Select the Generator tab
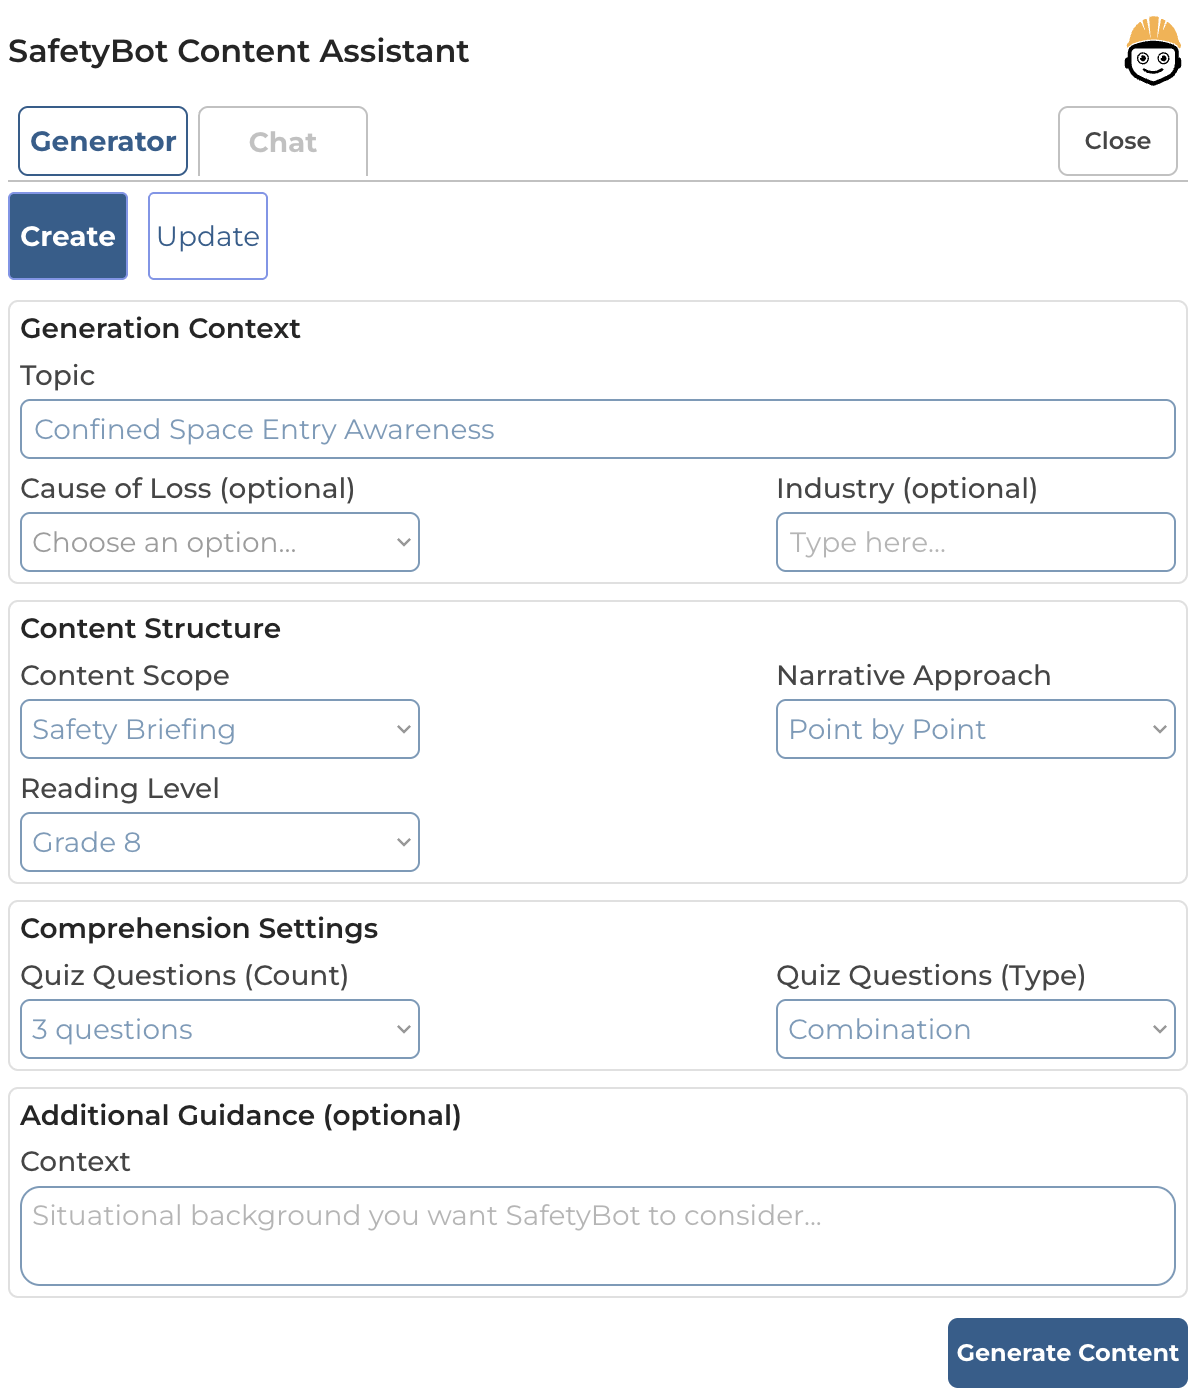The width and height of the screenshot is (1194, 1400). [x=102, y=141]
